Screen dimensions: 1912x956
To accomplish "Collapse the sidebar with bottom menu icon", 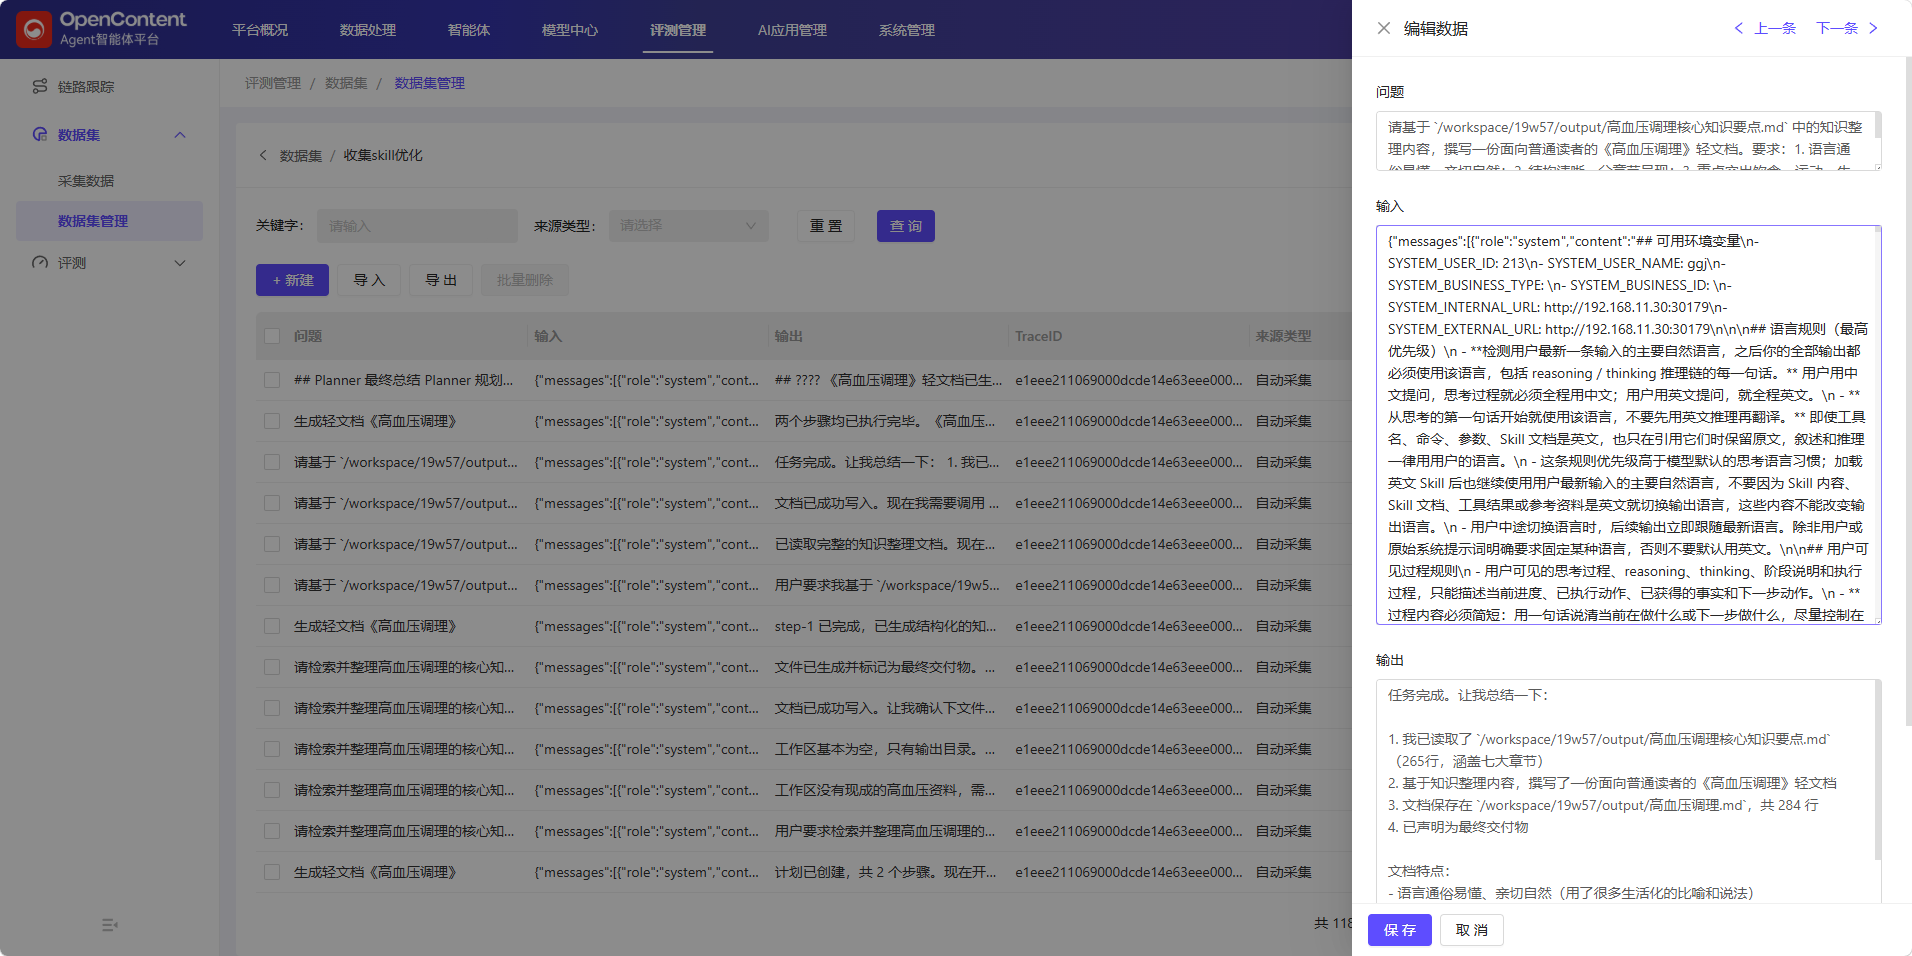I will tap(110, 925).
